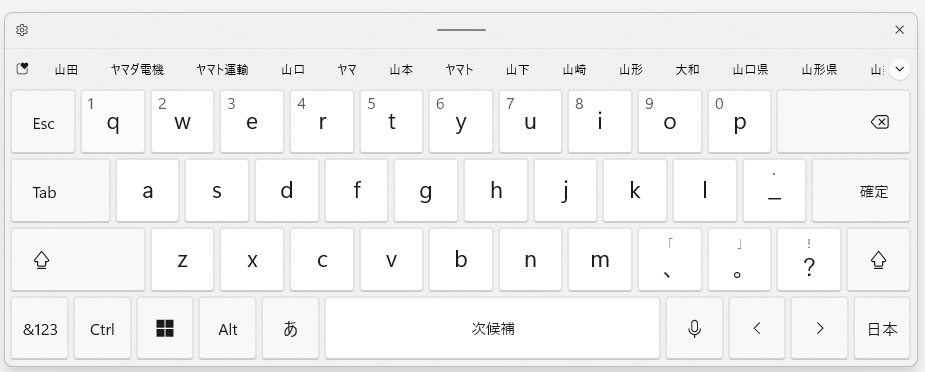The image size is (925, 372).
Task: Tap the z key
Action: tap(182, 259)
